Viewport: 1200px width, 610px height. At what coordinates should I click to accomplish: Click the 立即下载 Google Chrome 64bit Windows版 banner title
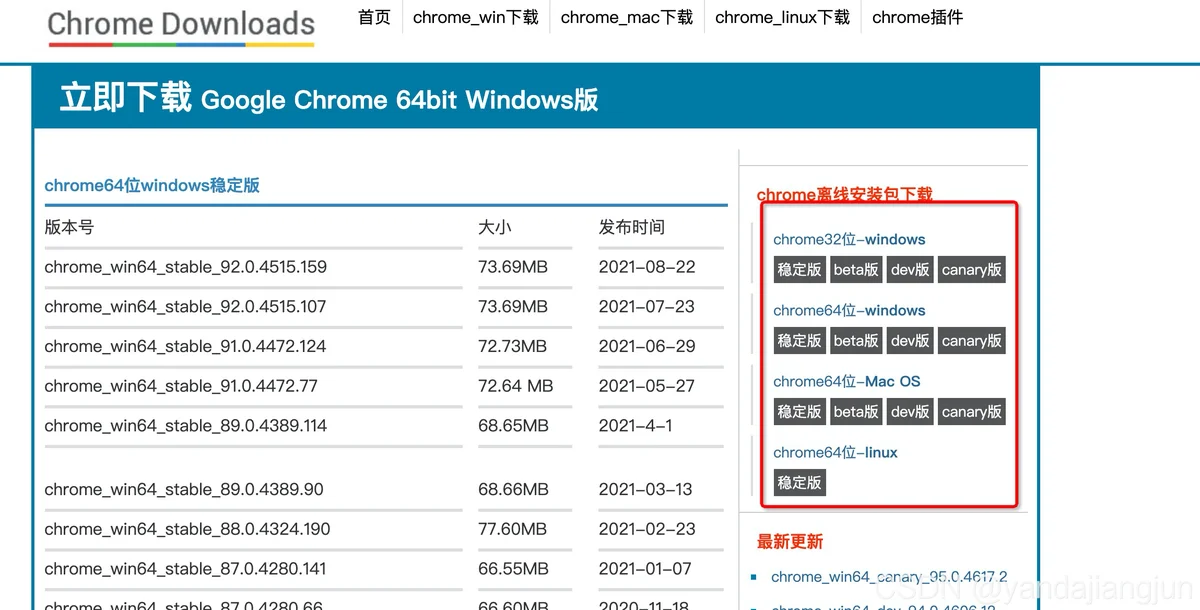[329, 98]
